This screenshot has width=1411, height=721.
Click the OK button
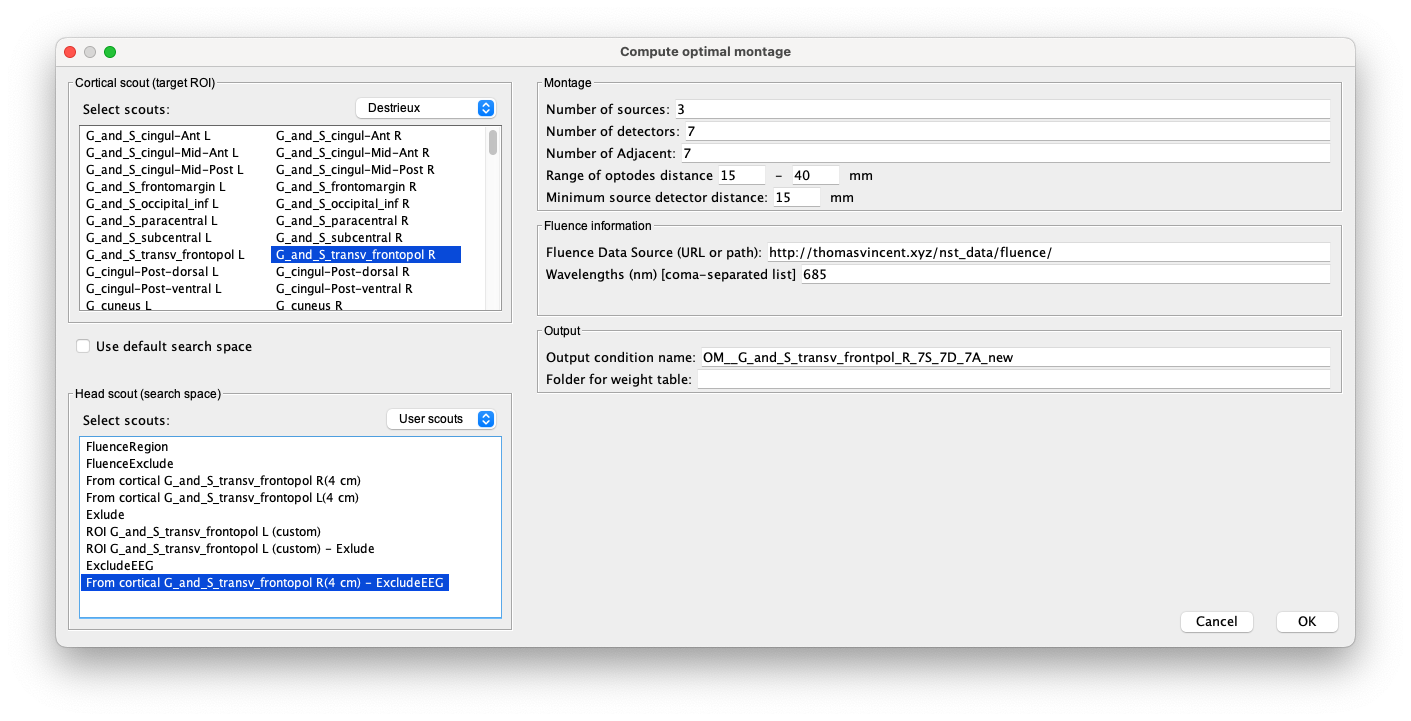coord(1307,621)
